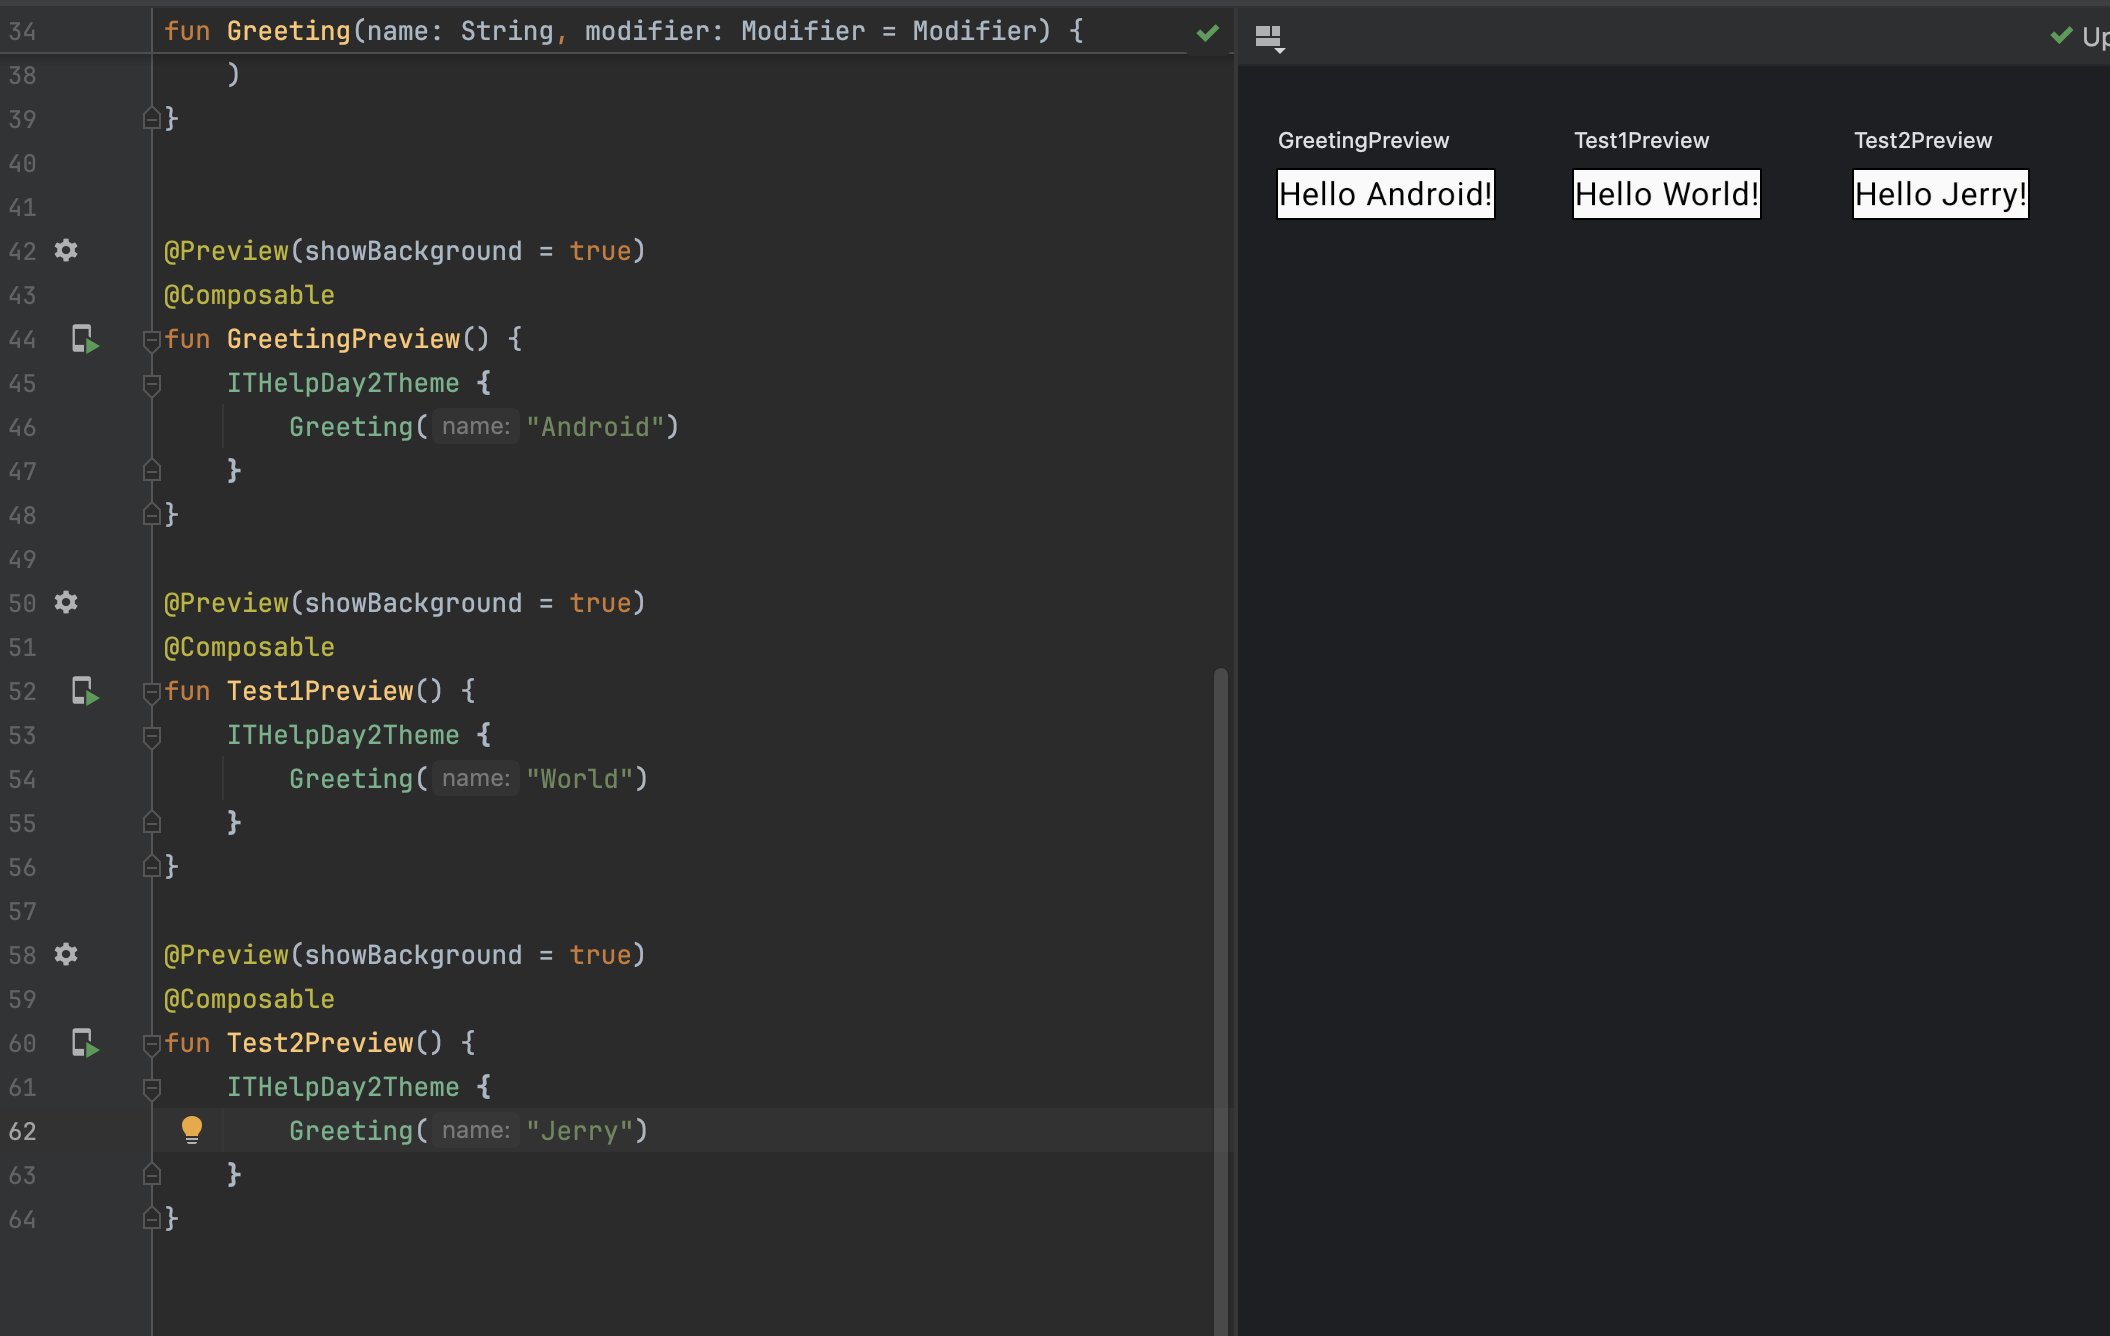Run the GreetingPreview gutter run icon
This screenshot has width=2110, height=1336.
(x=85, y=340)
